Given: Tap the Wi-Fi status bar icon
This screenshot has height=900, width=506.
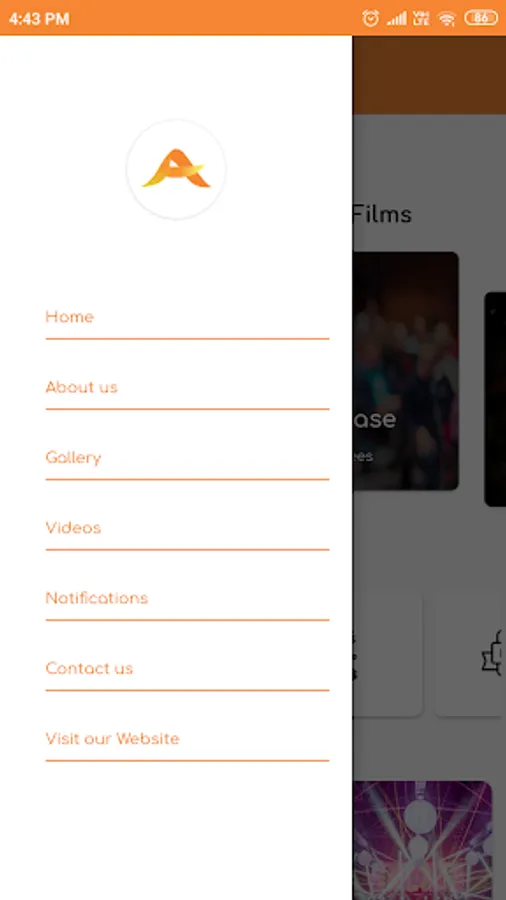Looking at the screenshot, I should (446, 19).
